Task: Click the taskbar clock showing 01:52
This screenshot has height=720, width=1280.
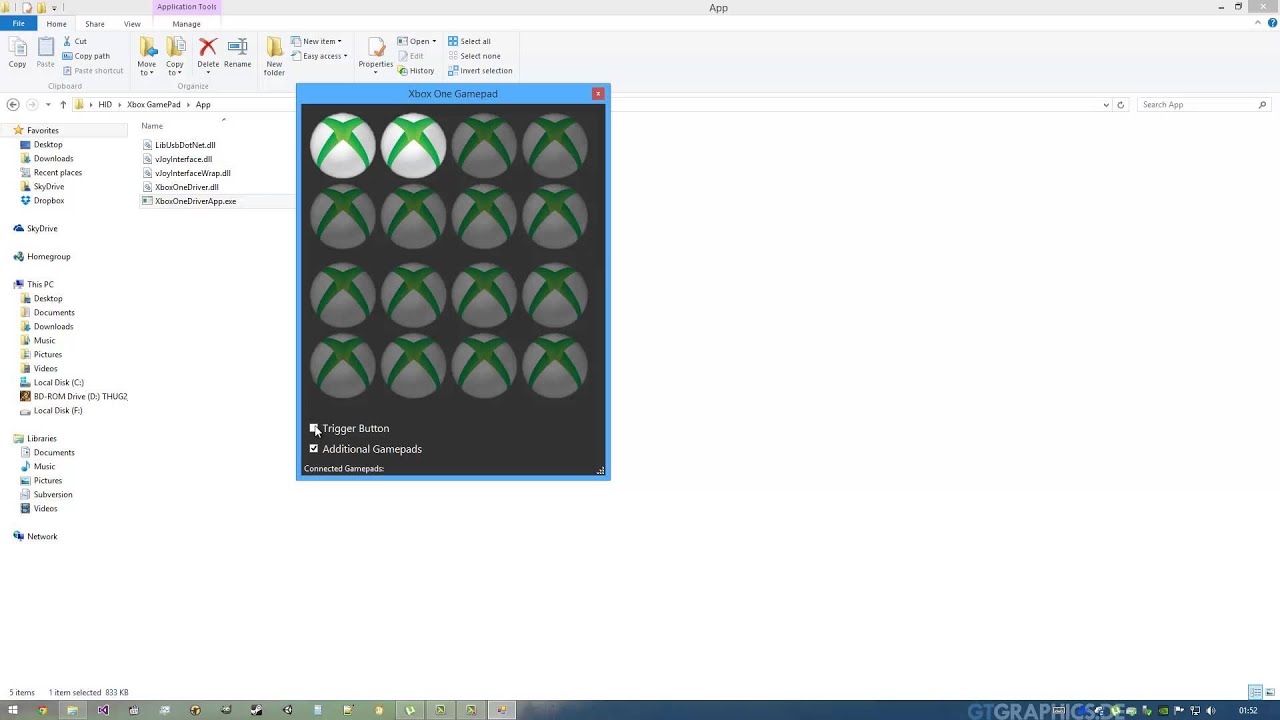Action: point(1248,710)
